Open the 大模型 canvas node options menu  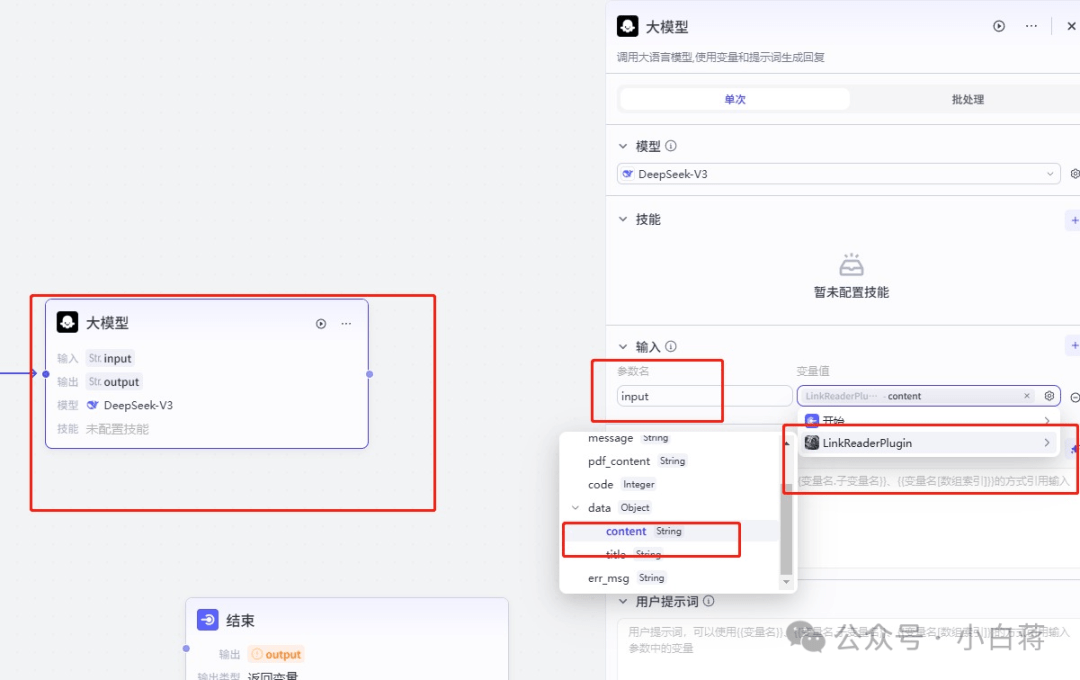(x=346, y=324)
